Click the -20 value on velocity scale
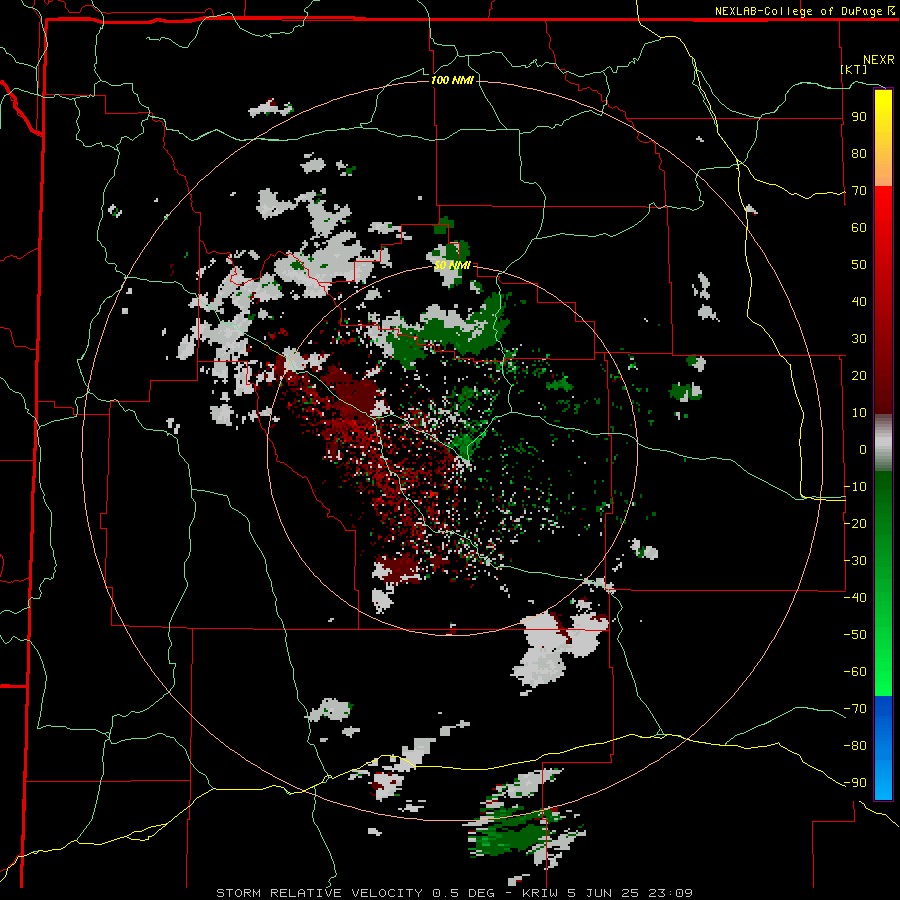 coord(855,524)
